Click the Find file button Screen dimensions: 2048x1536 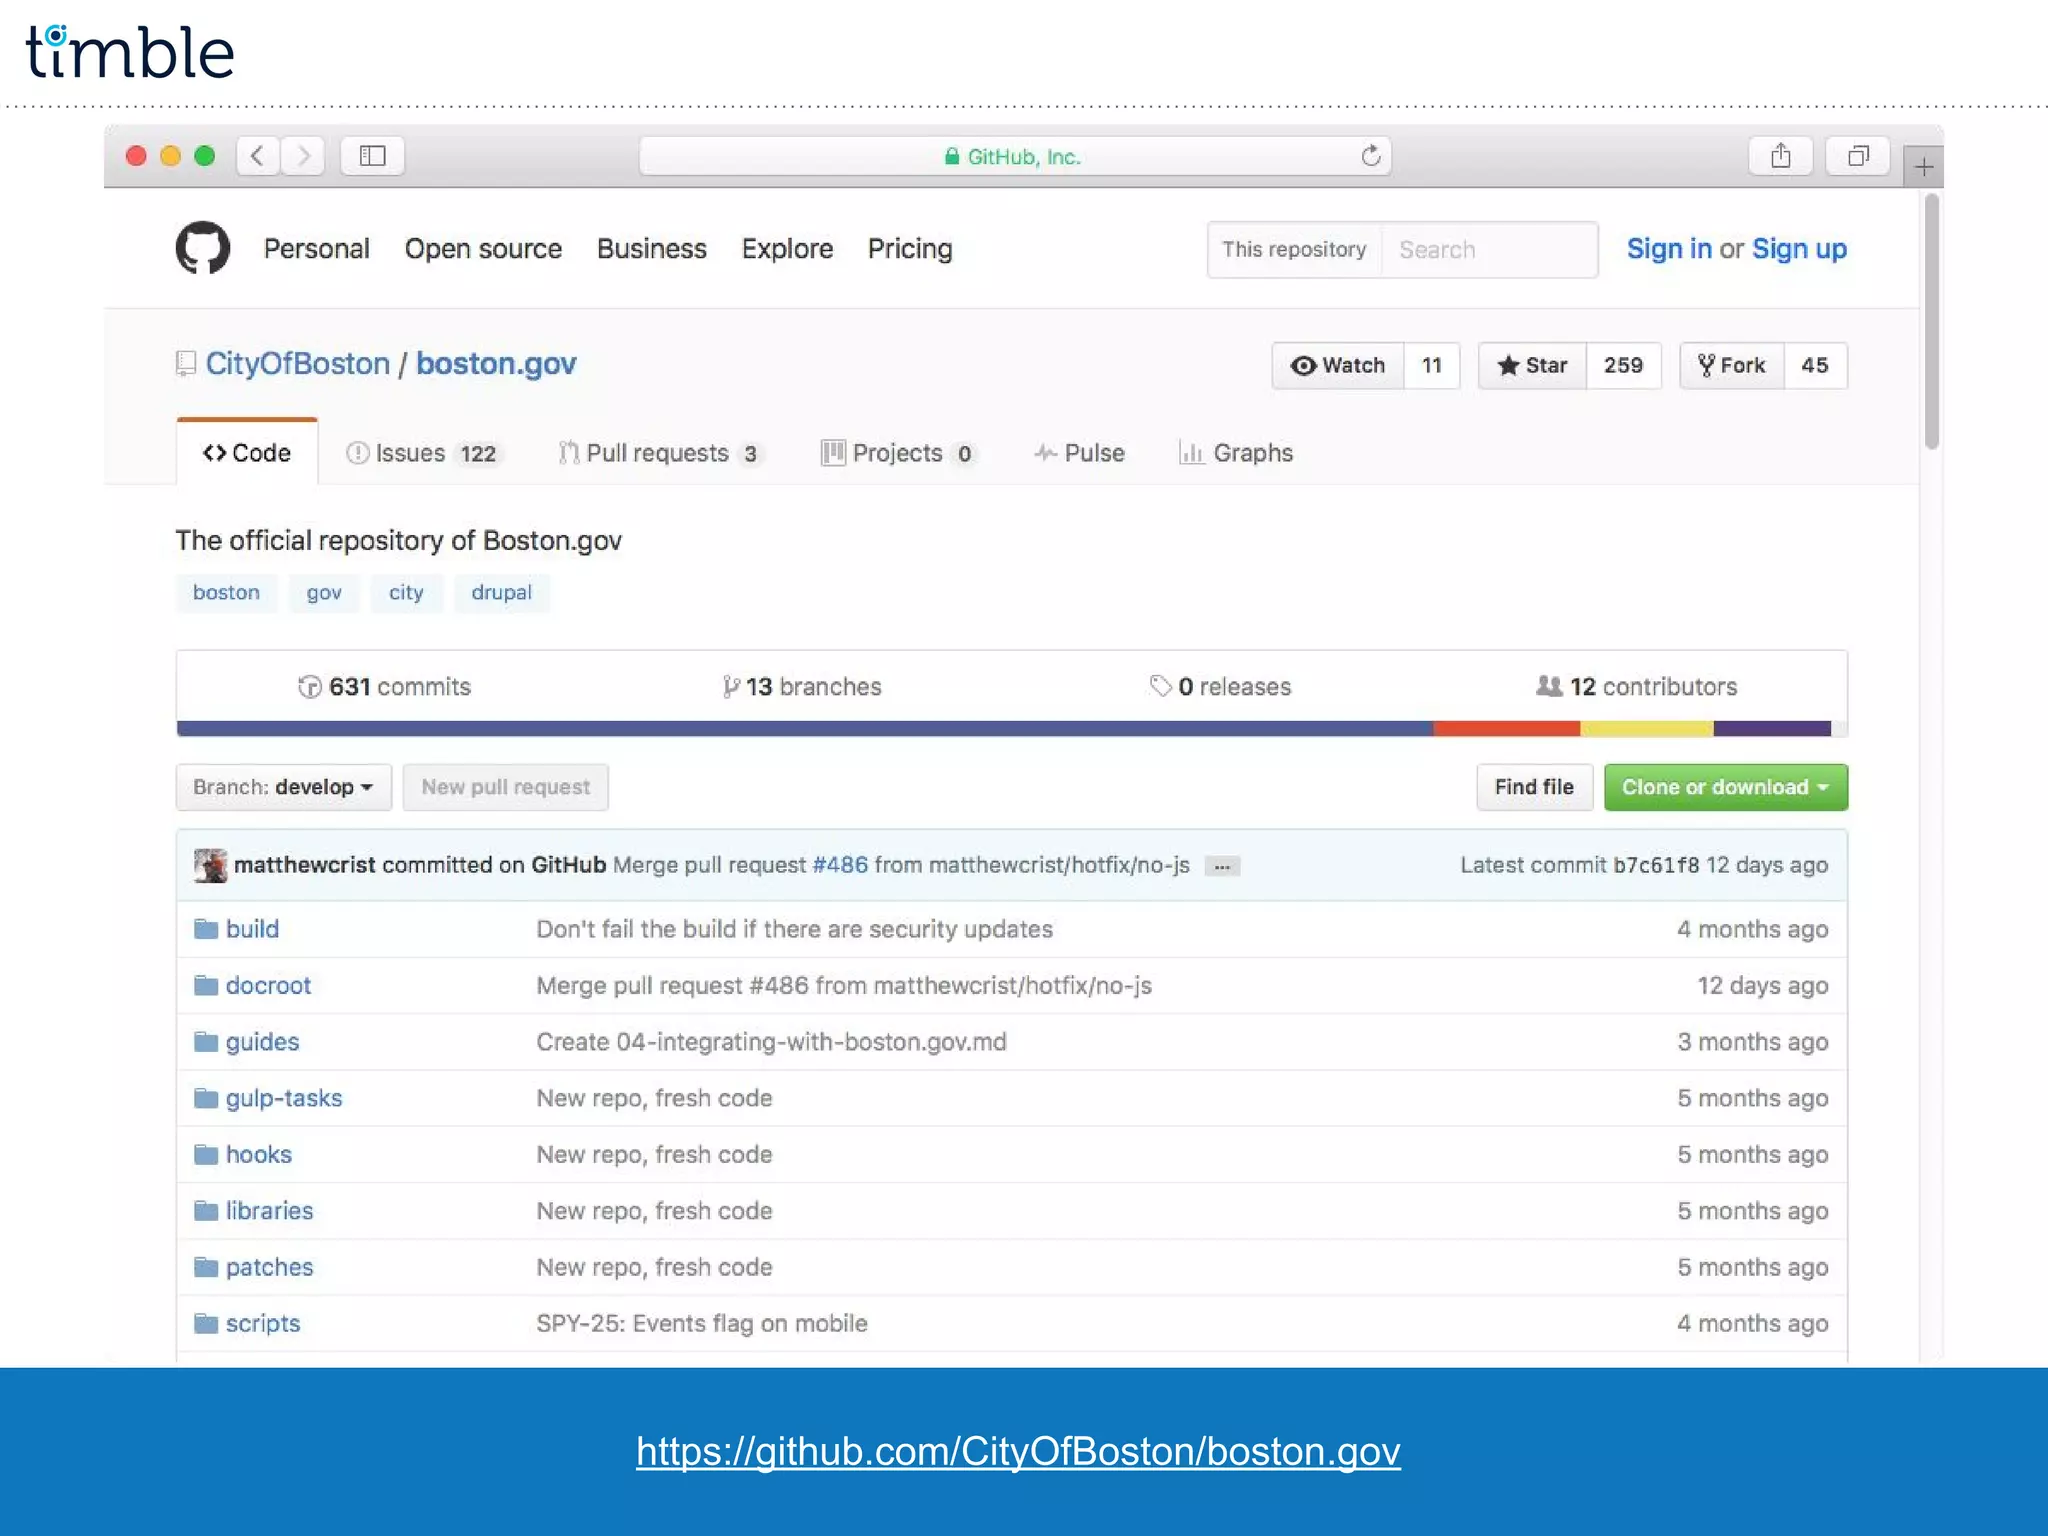click(1533, 787)
